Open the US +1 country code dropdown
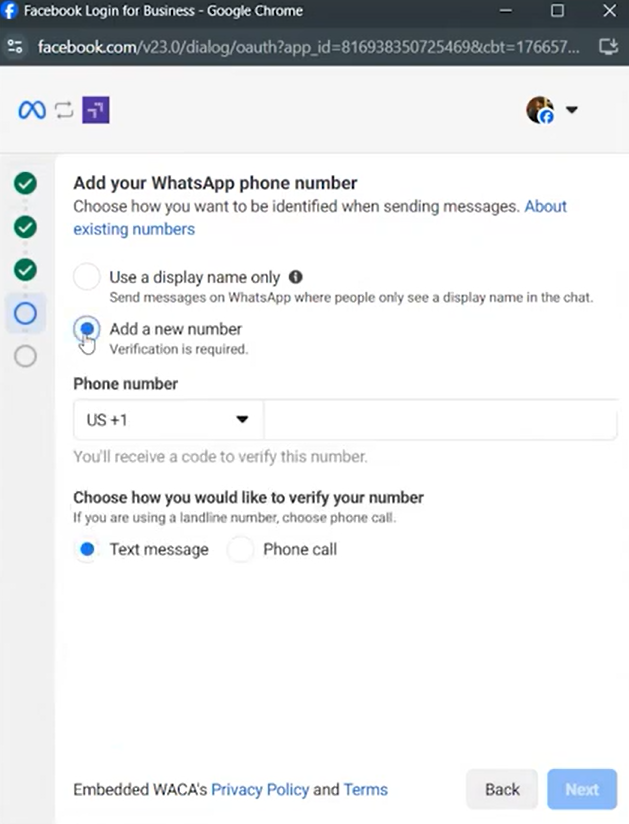629x824 pixels. (x=168, y=419)
